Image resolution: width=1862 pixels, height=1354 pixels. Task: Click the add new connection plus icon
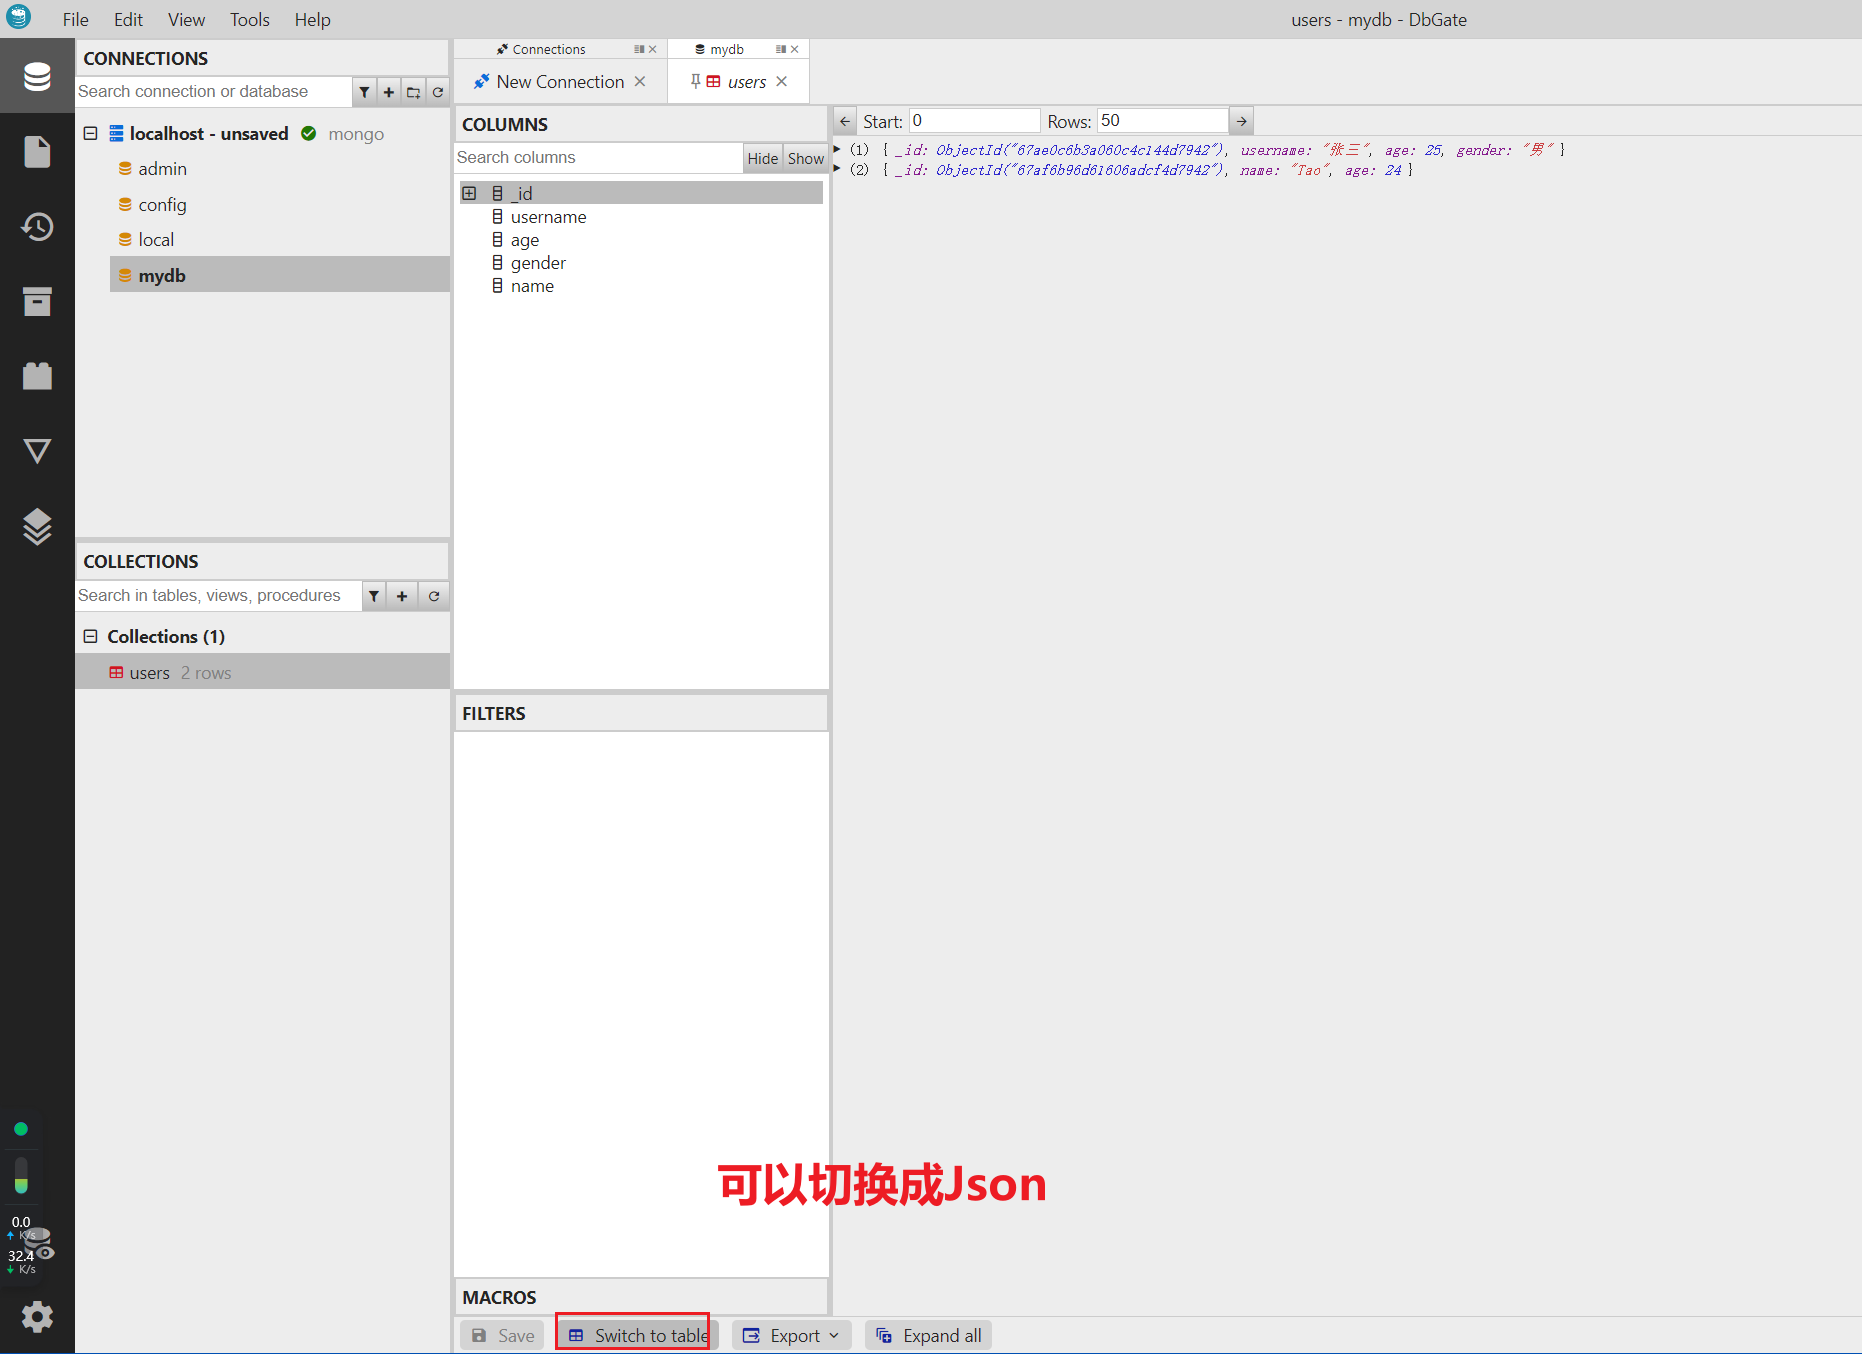(x=389, y=92)
